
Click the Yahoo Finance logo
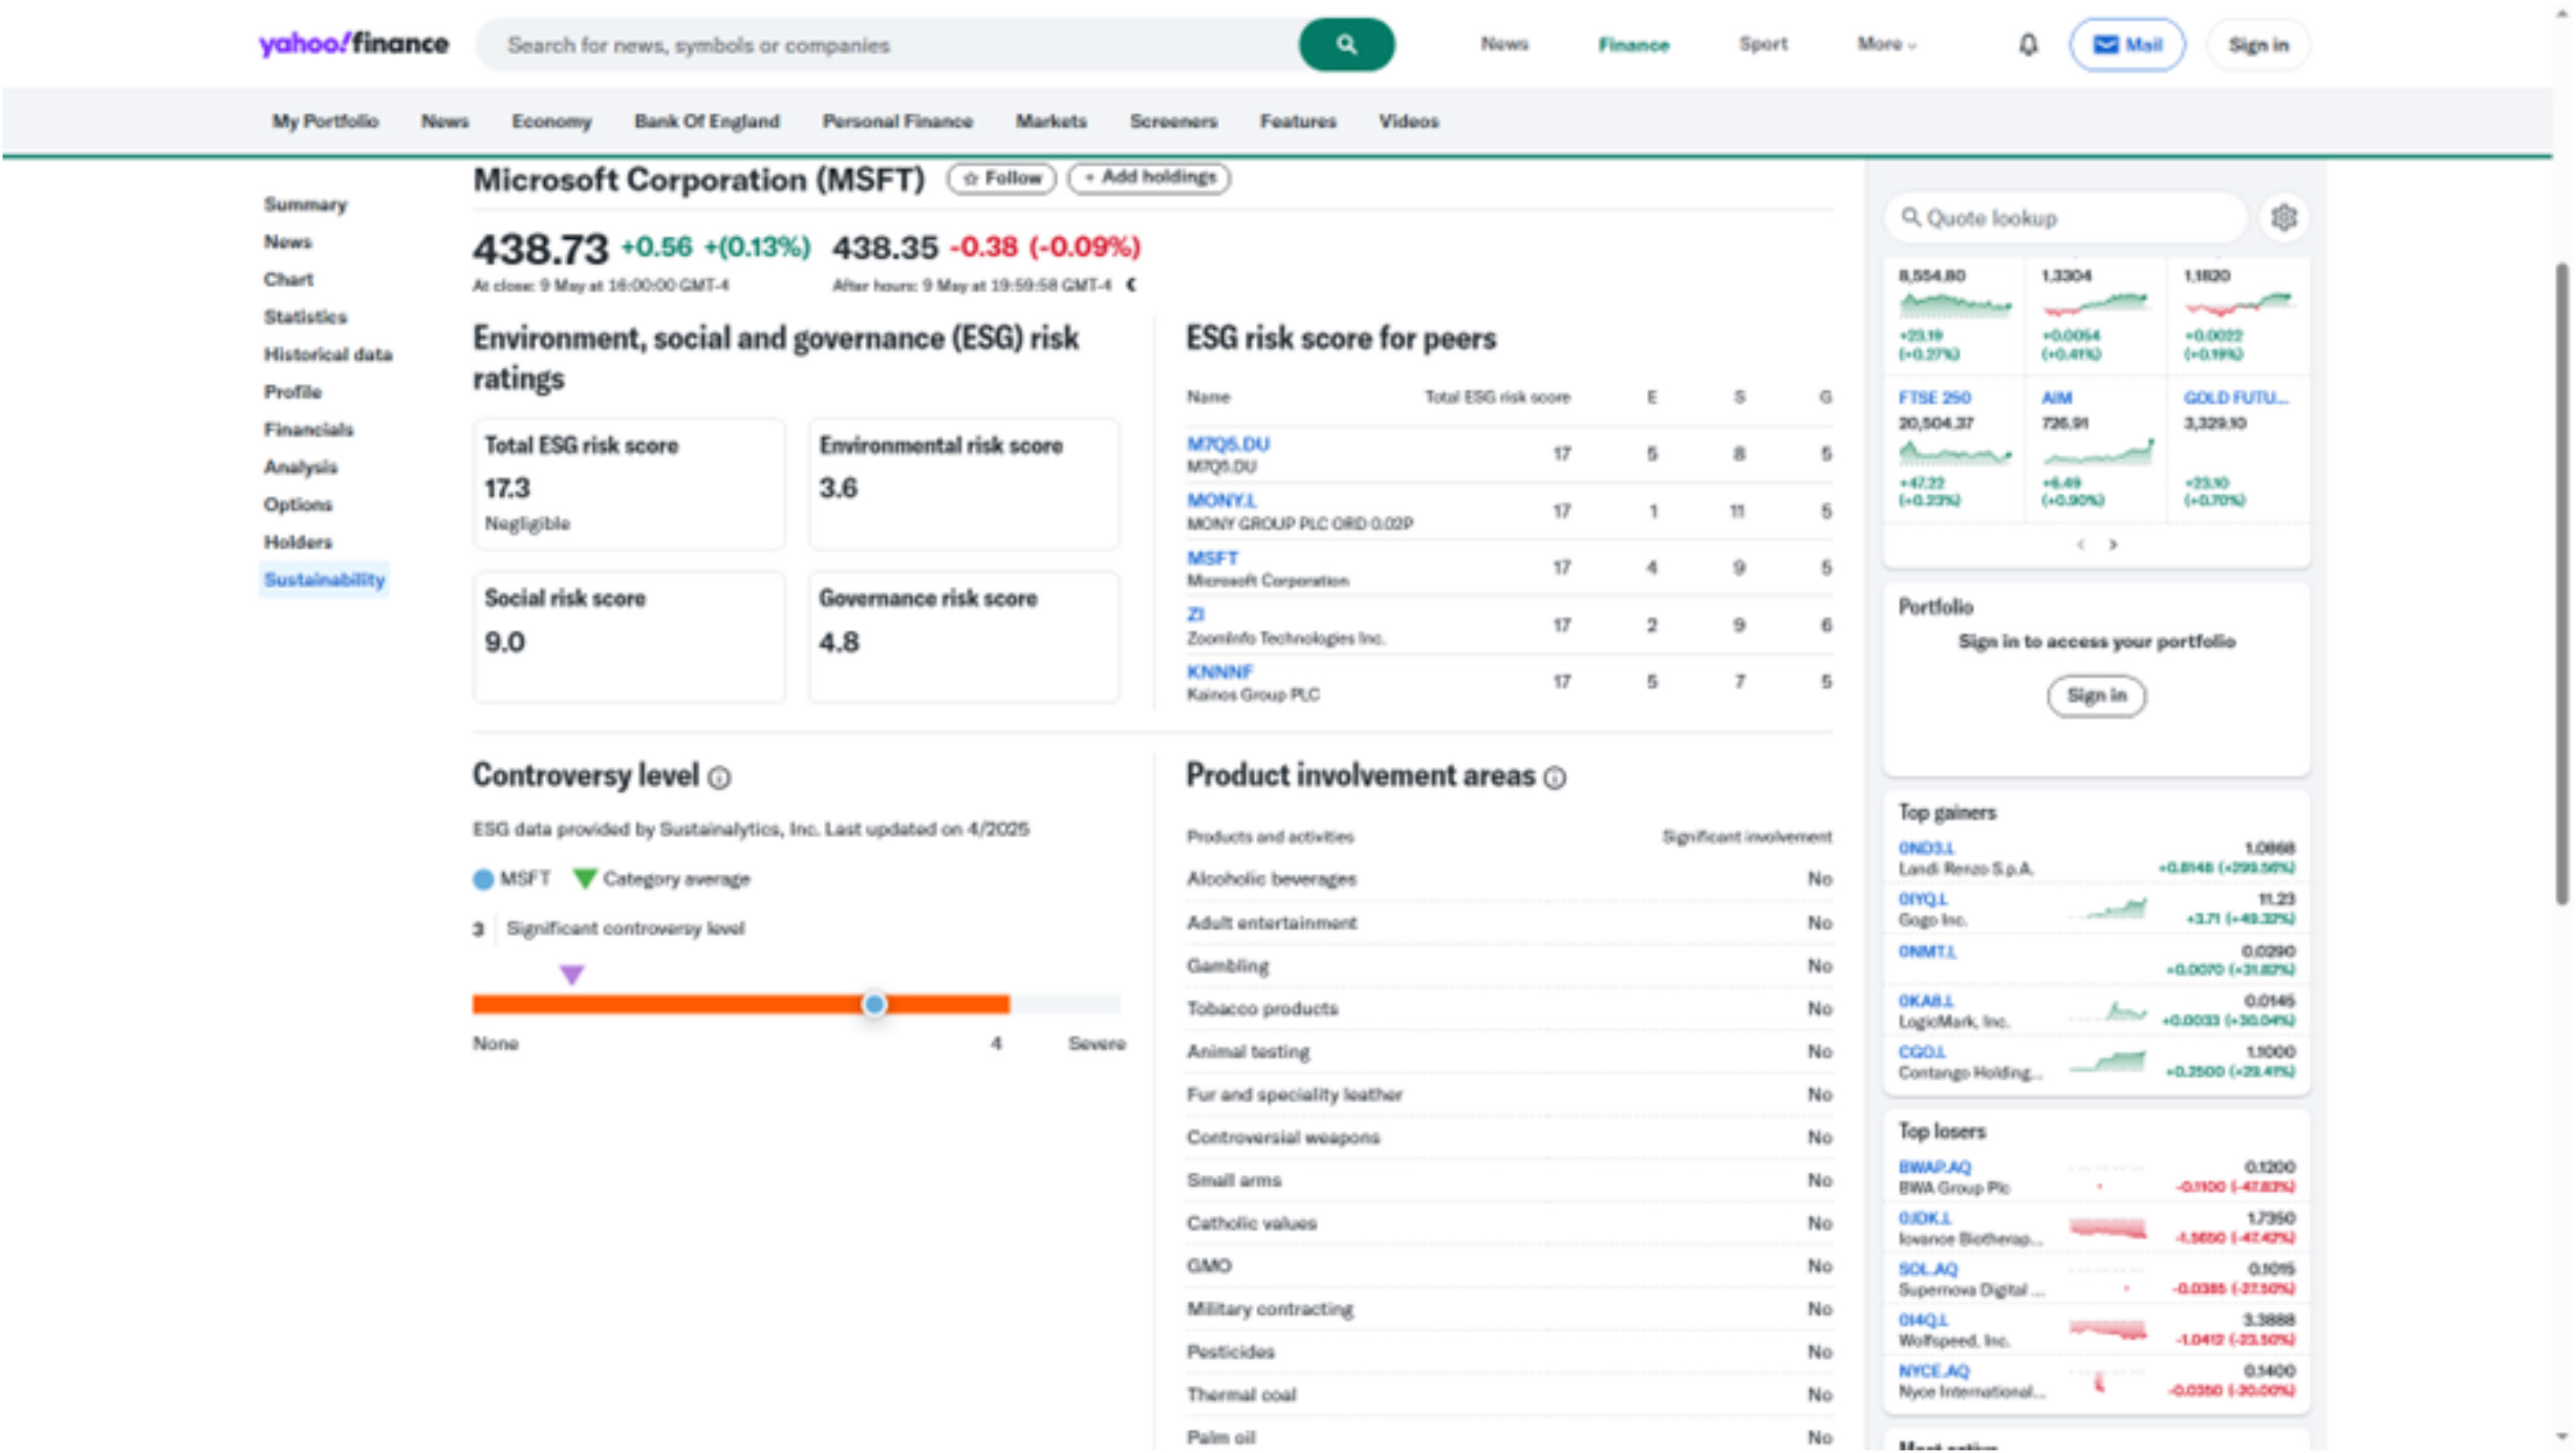point(354,44)
